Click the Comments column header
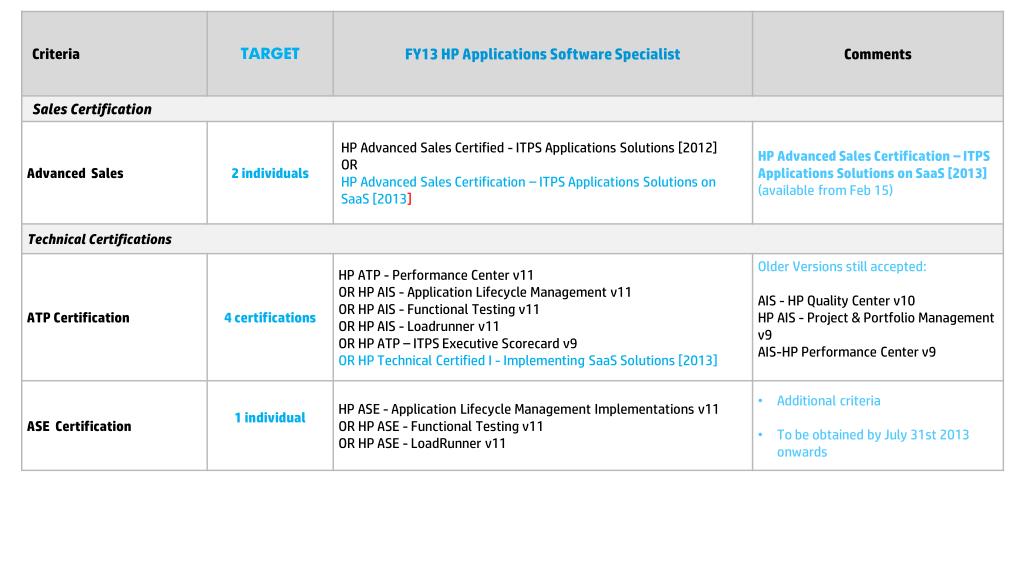This screenshot has height=576, width=1024. pos(877,54)
